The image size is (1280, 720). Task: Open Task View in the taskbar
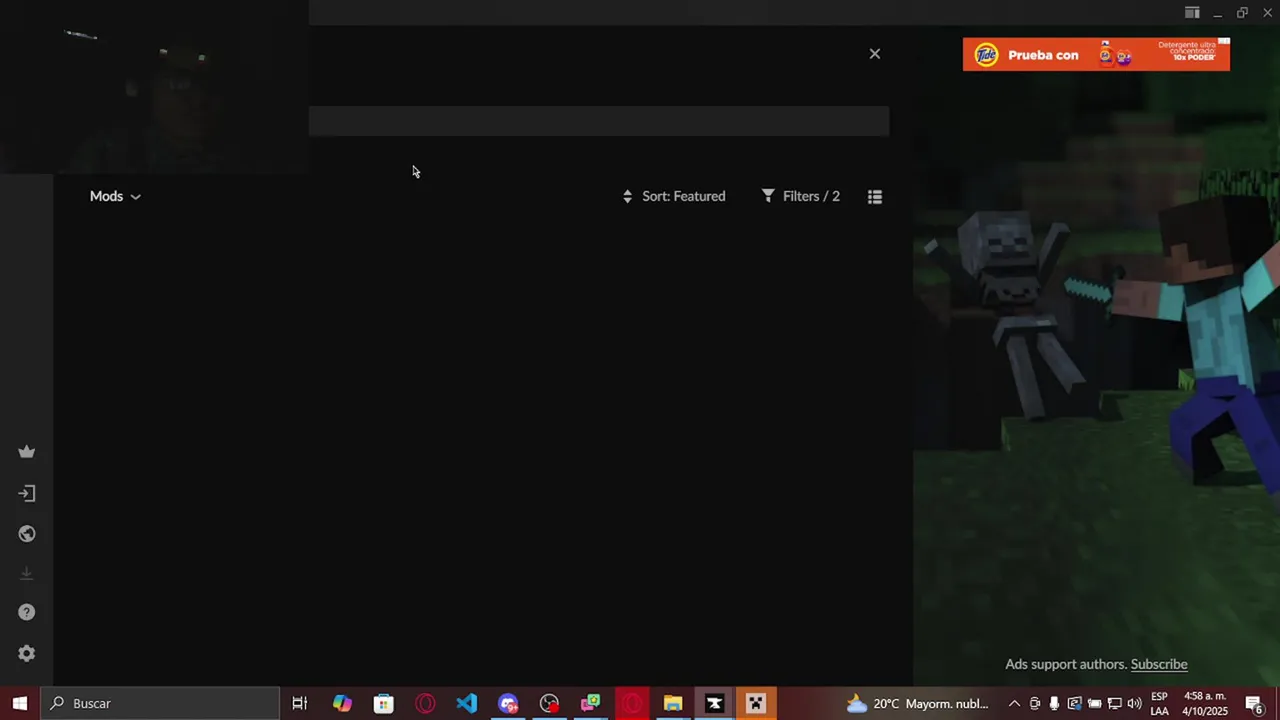click(299, 703)
